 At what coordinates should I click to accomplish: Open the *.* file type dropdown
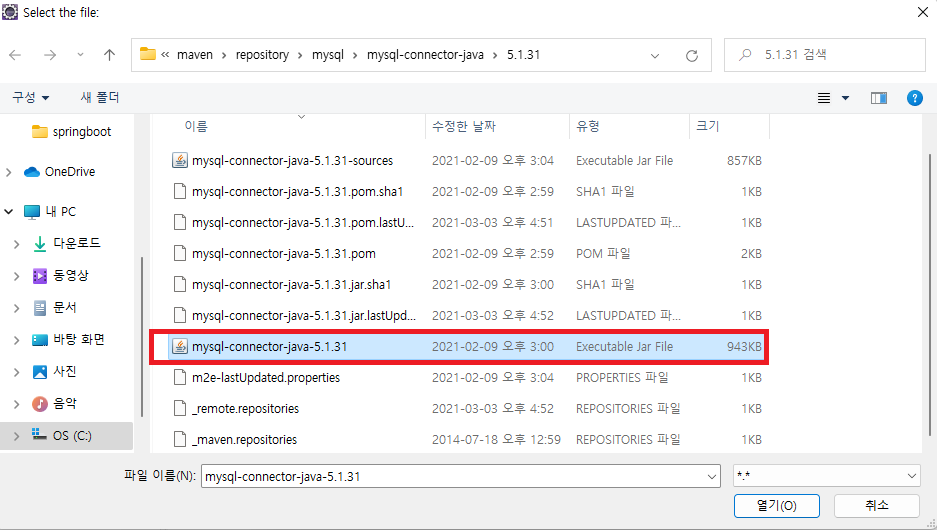pyautogui.click(x=826, y=476)
